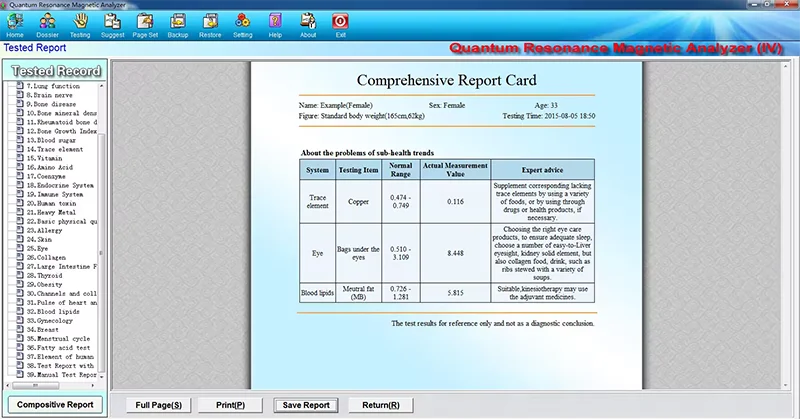Screen dimensions: 800x419
Task: Open the Dossier icon
Action: [47, 22]
